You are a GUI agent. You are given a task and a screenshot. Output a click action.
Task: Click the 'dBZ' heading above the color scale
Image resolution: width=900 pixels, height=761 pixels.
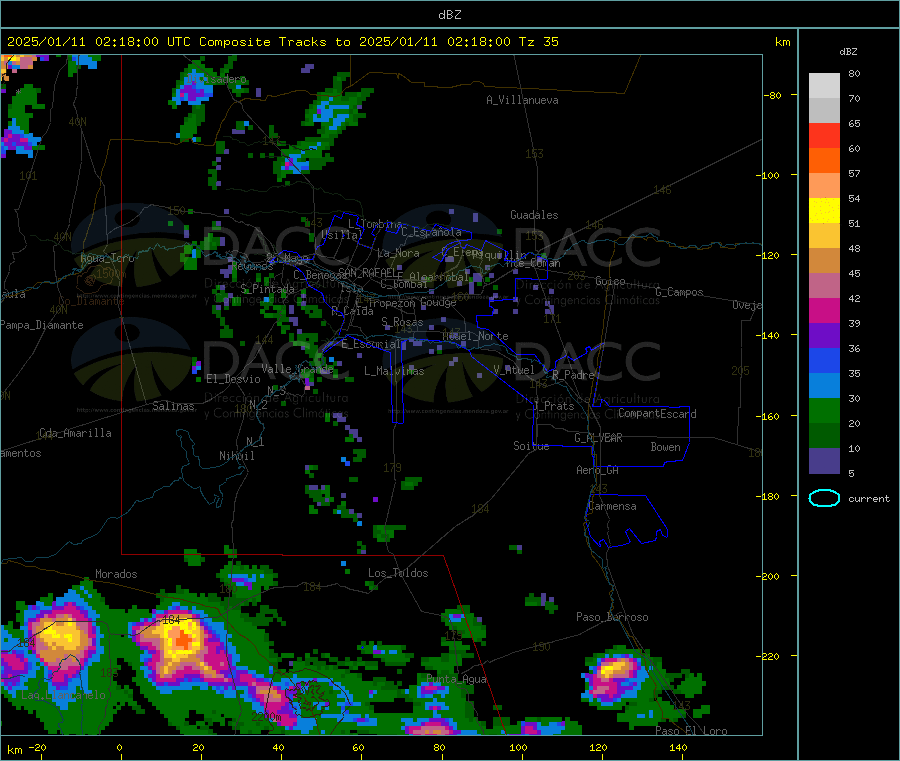[848, 52]
